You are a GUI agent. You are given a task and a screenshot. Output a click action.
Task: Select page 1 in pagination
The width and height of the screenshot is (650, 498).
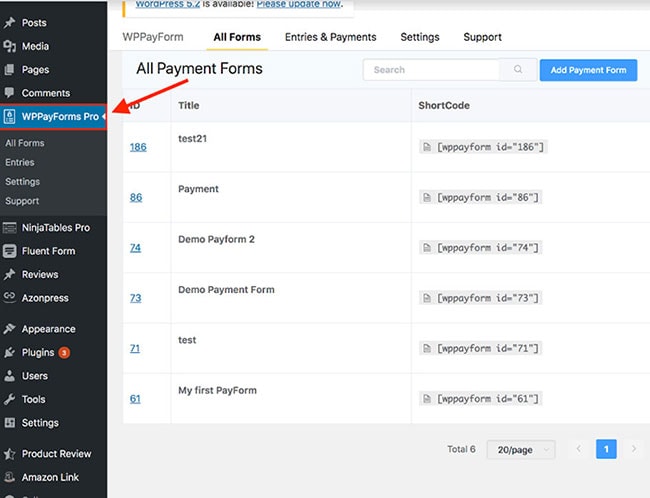[x=606, y=449]
